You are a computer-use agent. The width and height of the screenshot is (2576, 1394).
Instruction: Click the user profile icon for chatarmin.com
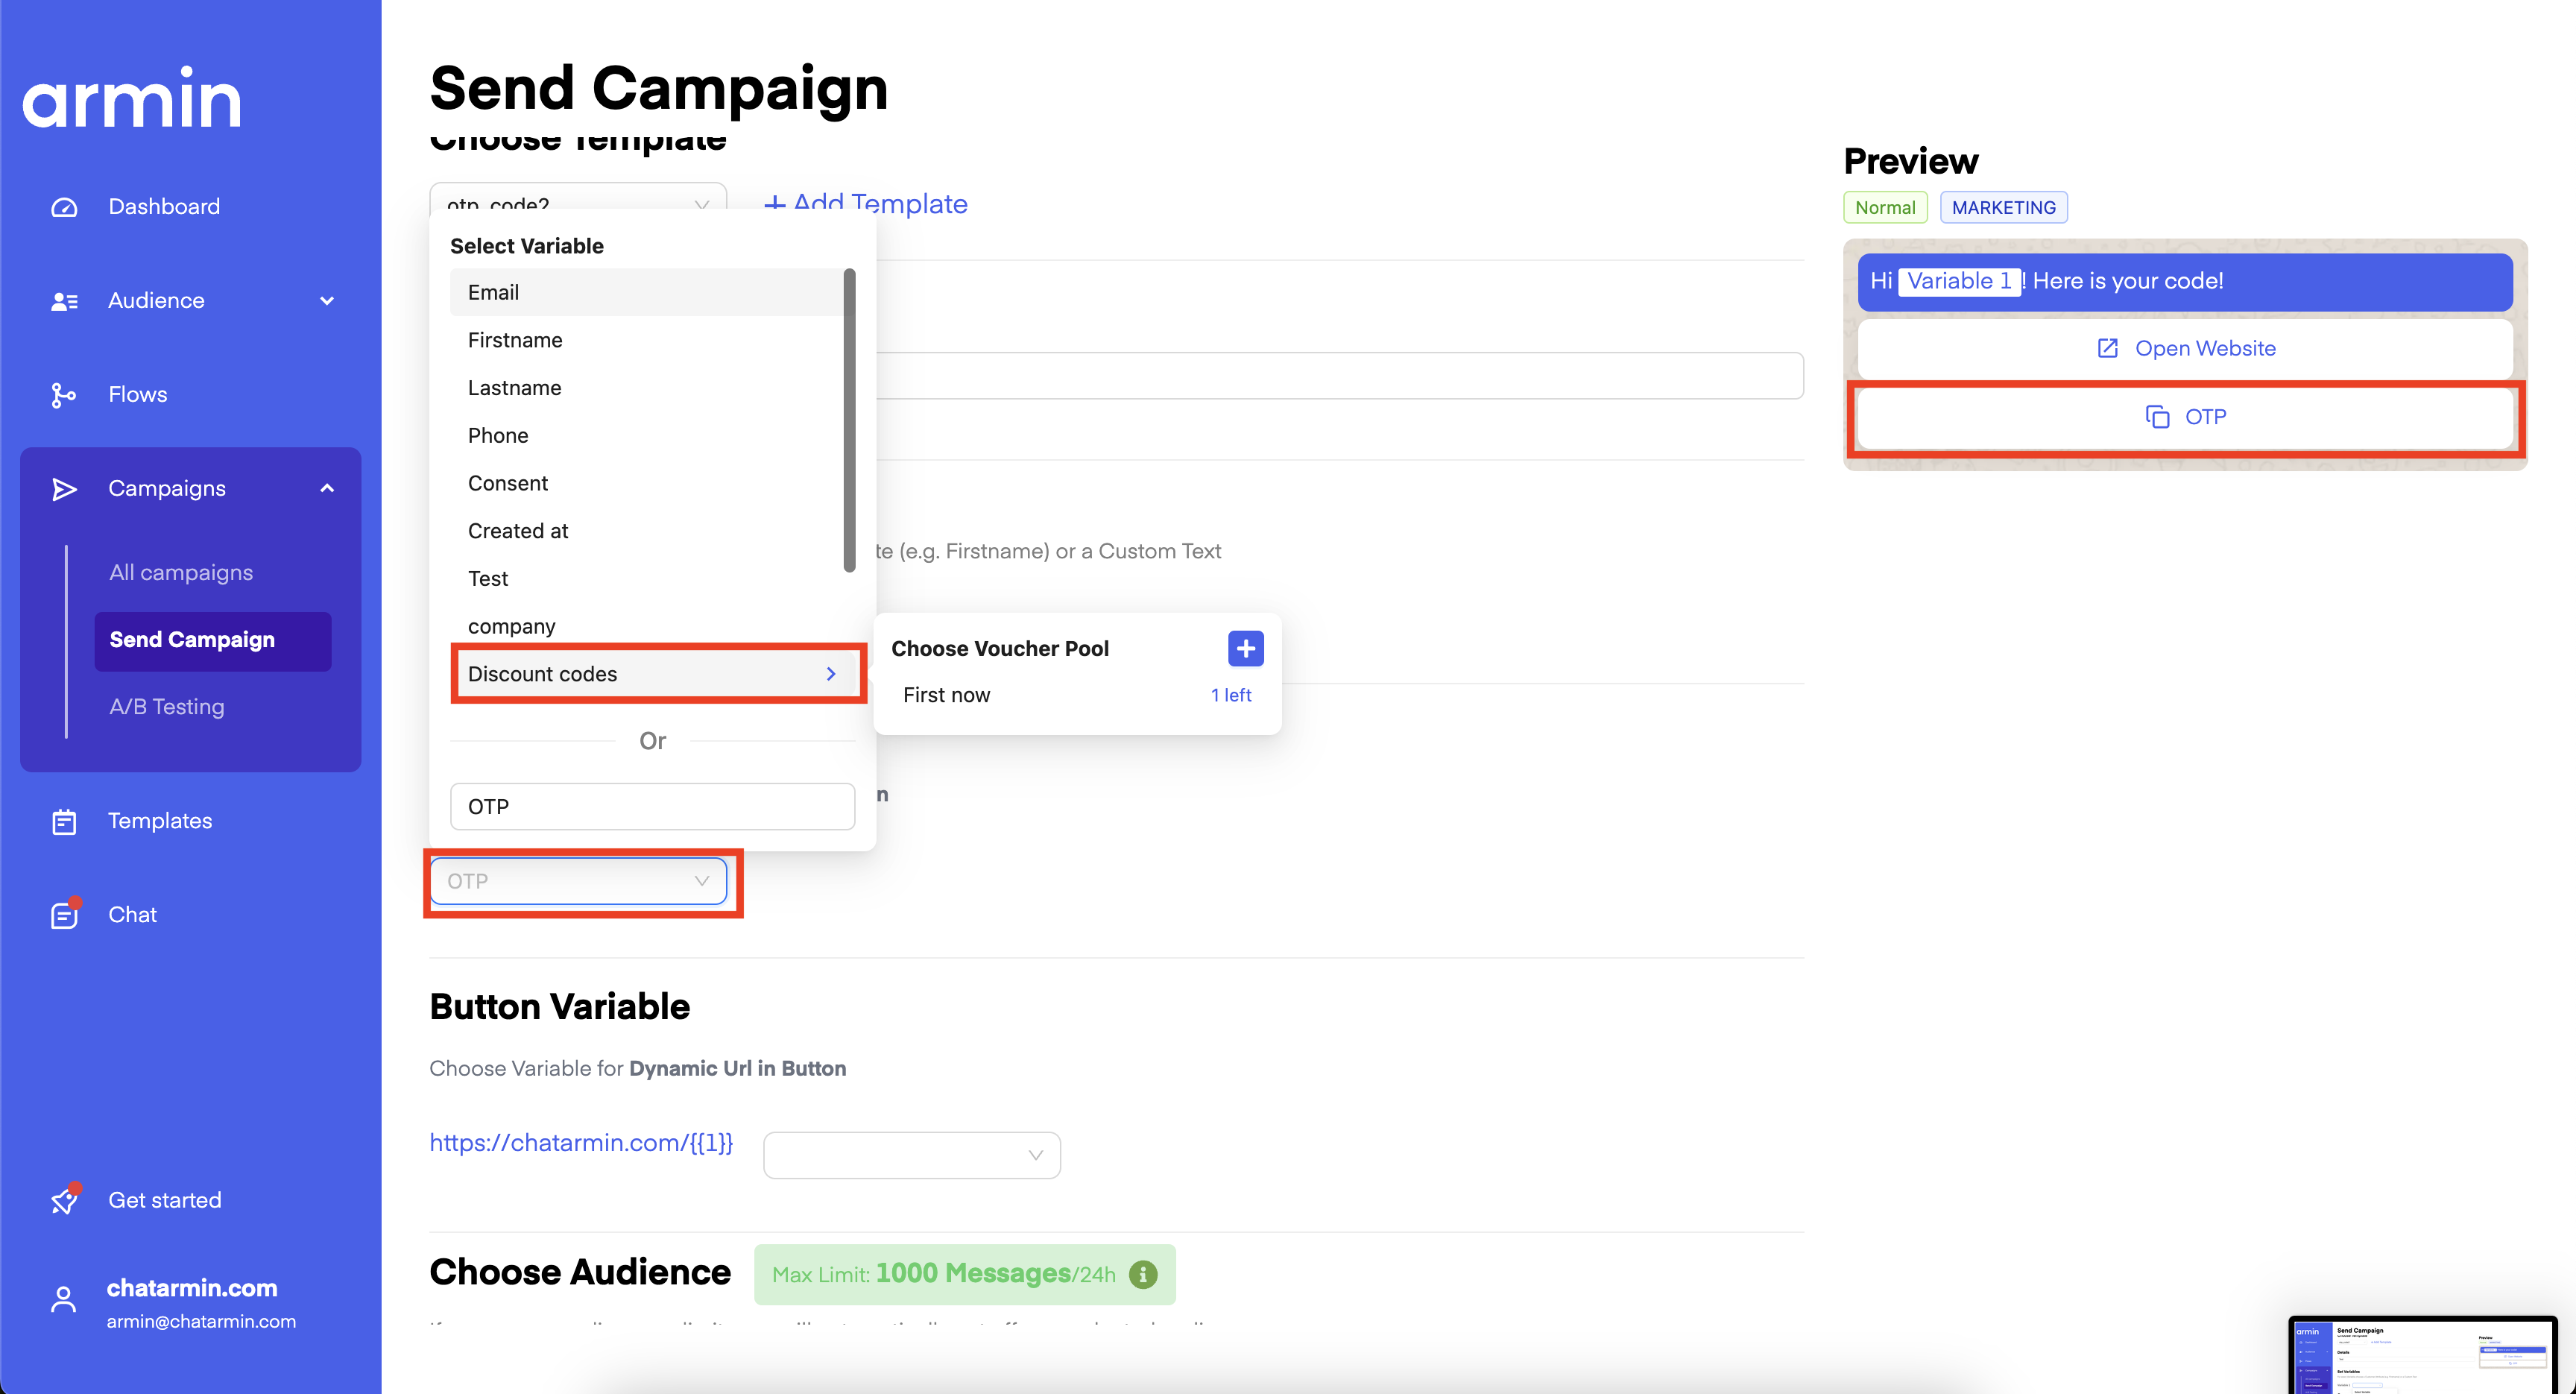[x=64, y=1300]
